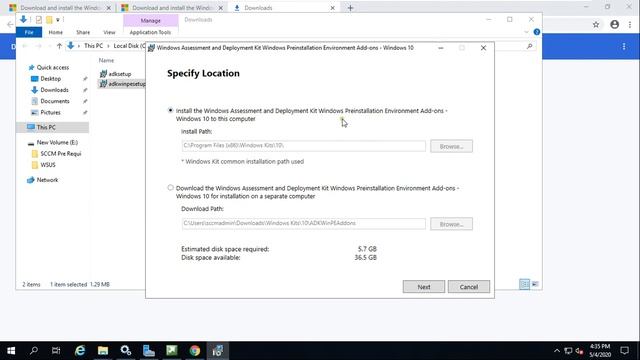Viewport: 640px width, 360px height.
Task: Switch Explorer to details view icon
Action: (524, 284)
